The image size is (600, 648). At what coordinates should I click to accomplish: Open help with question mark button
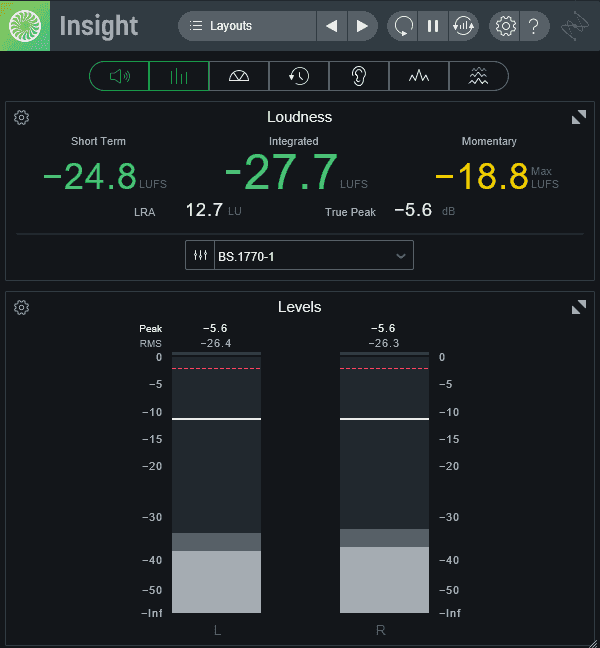click(534, 26)
